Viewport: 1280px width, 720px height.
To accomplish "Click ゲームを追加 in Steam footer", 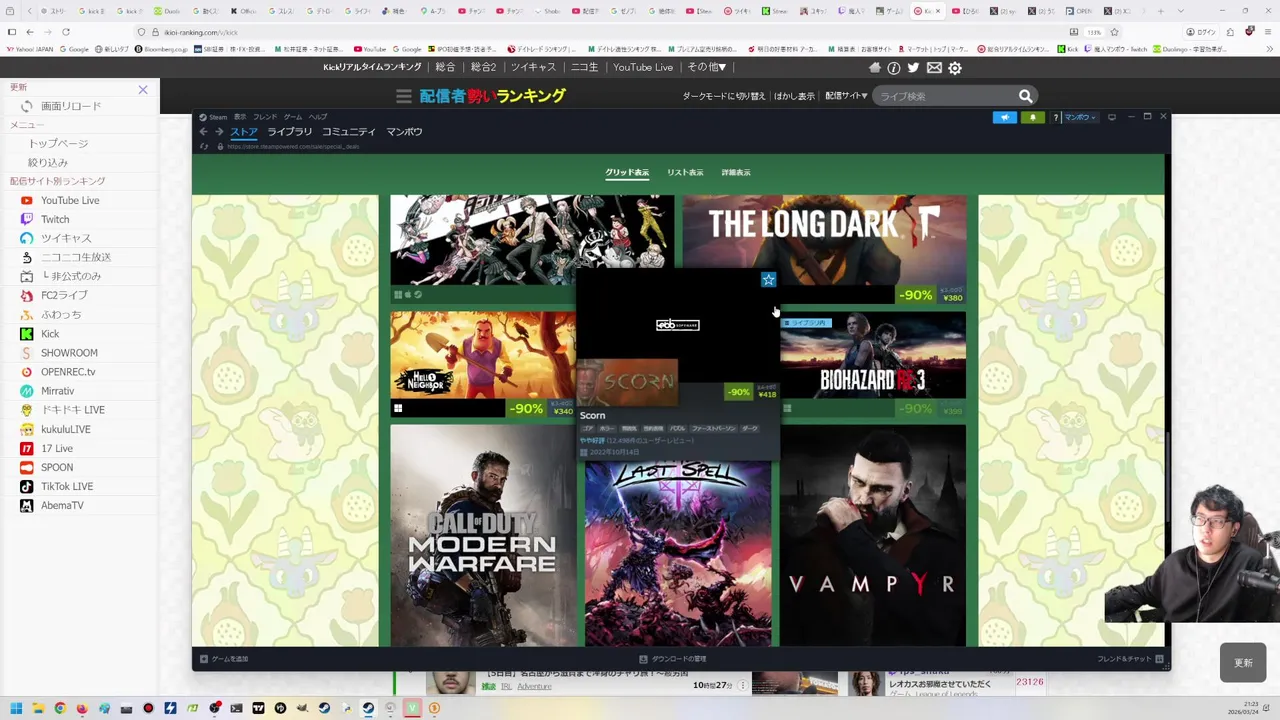I will click(x=224, y=659).
